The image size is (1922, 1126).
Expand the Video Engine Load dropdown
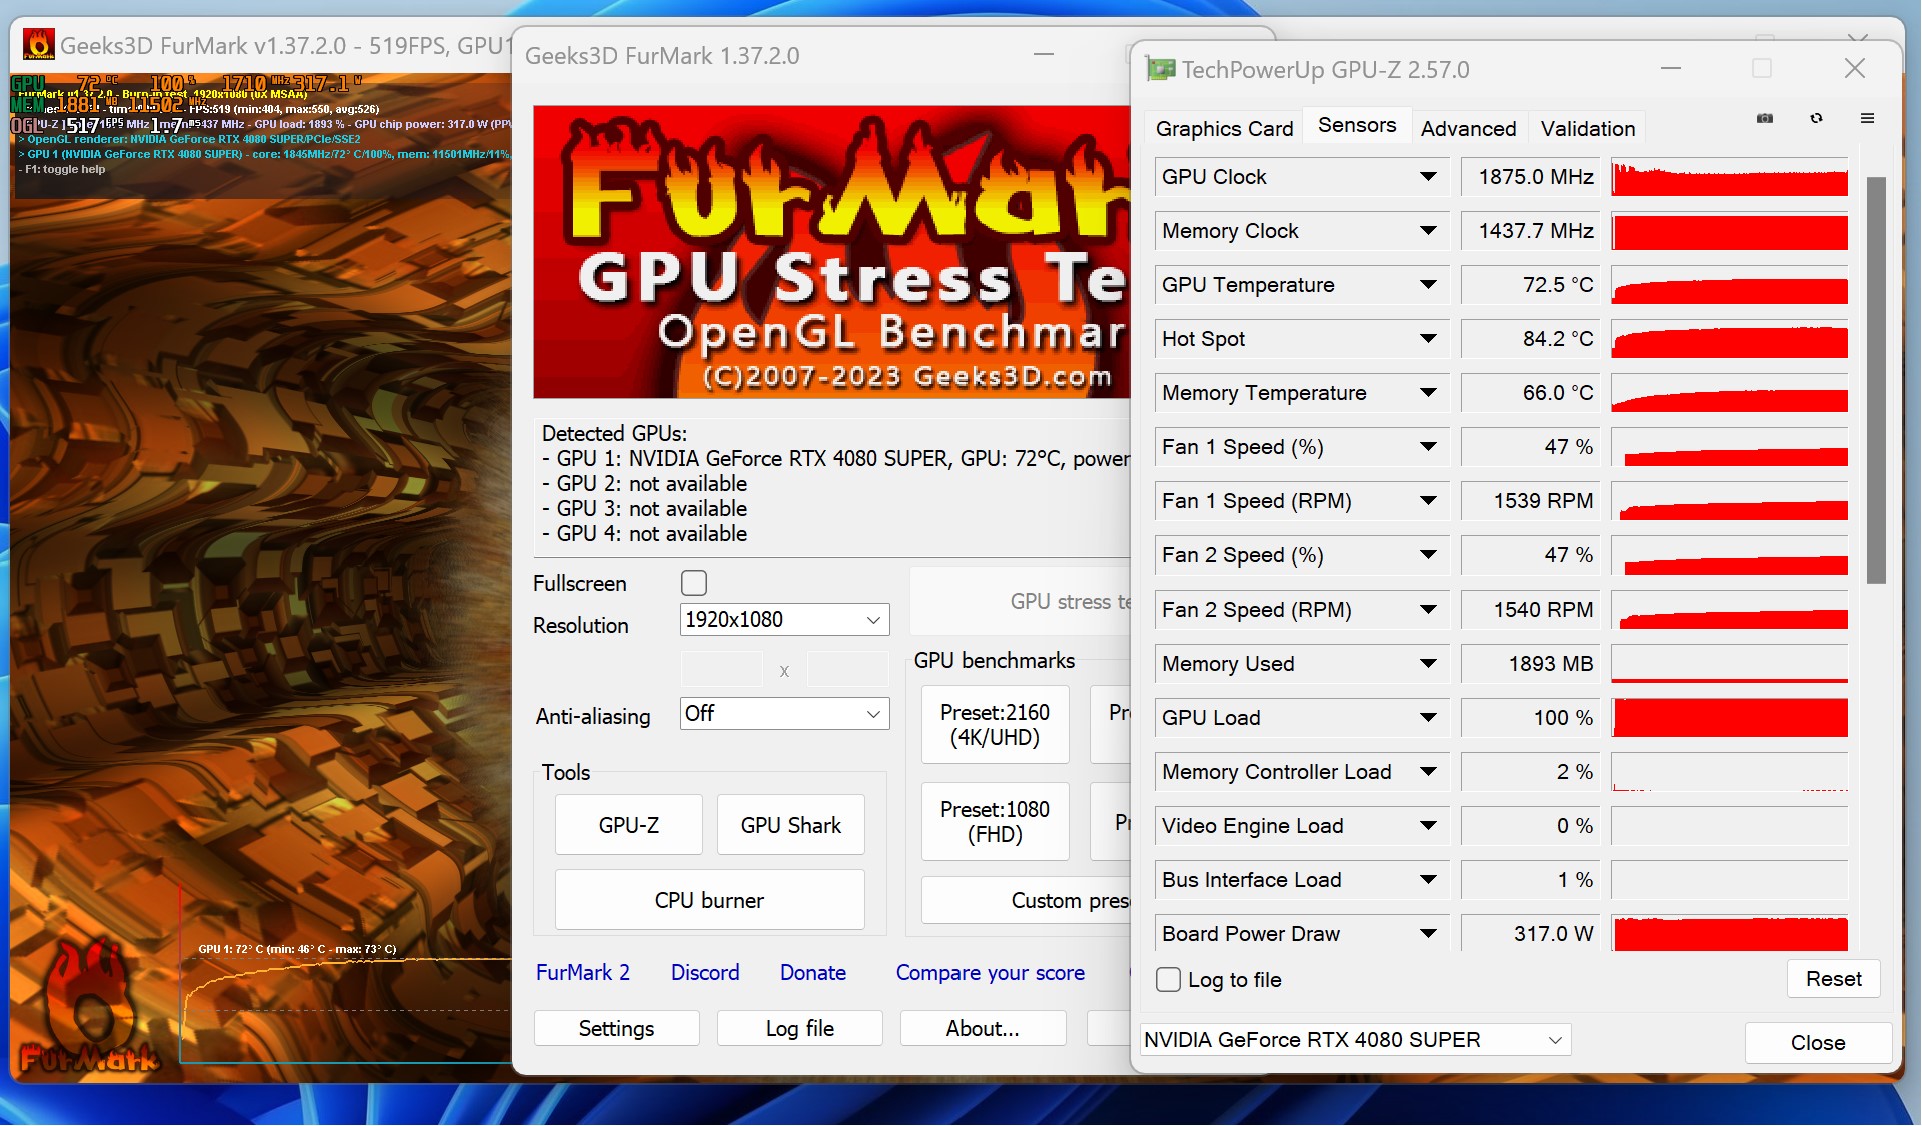(1428, 826)
